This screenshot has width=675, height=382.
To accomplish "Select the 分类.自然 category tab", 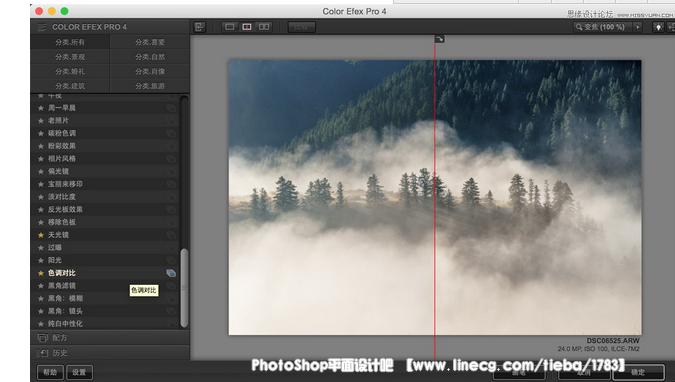I will (150, 57).
